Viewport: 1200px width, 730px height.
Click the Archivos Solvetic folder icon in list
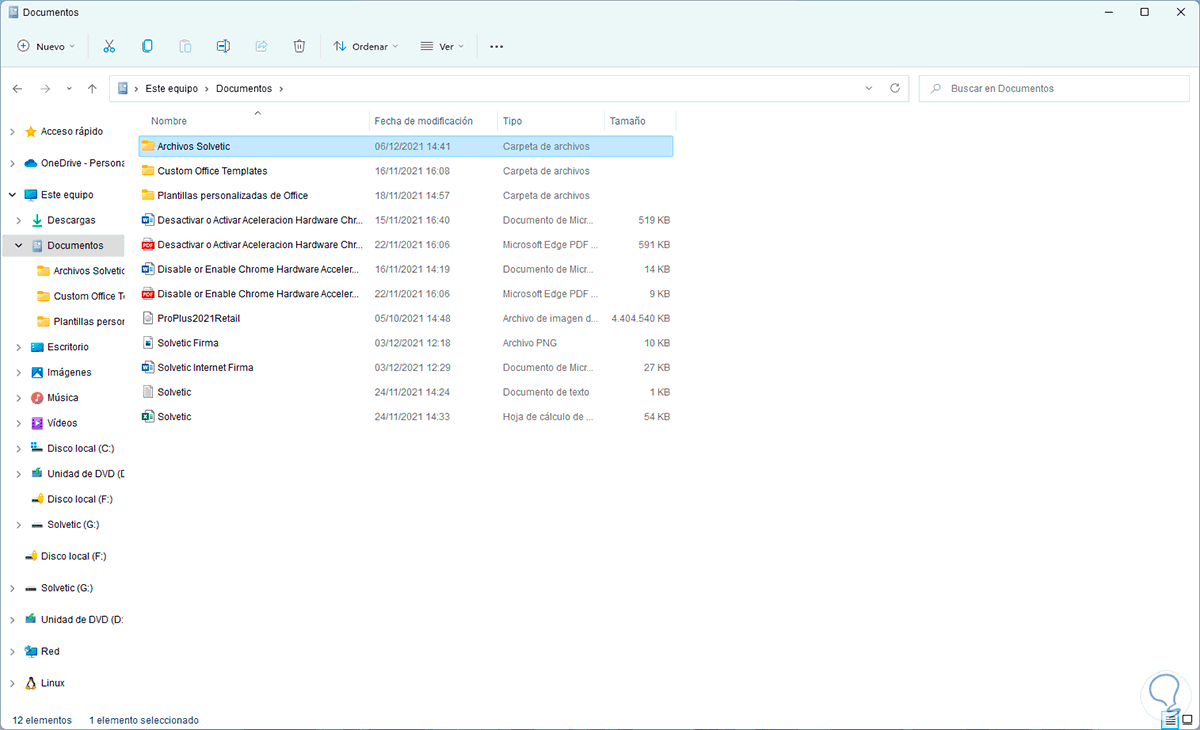click(x=148, y=146)
